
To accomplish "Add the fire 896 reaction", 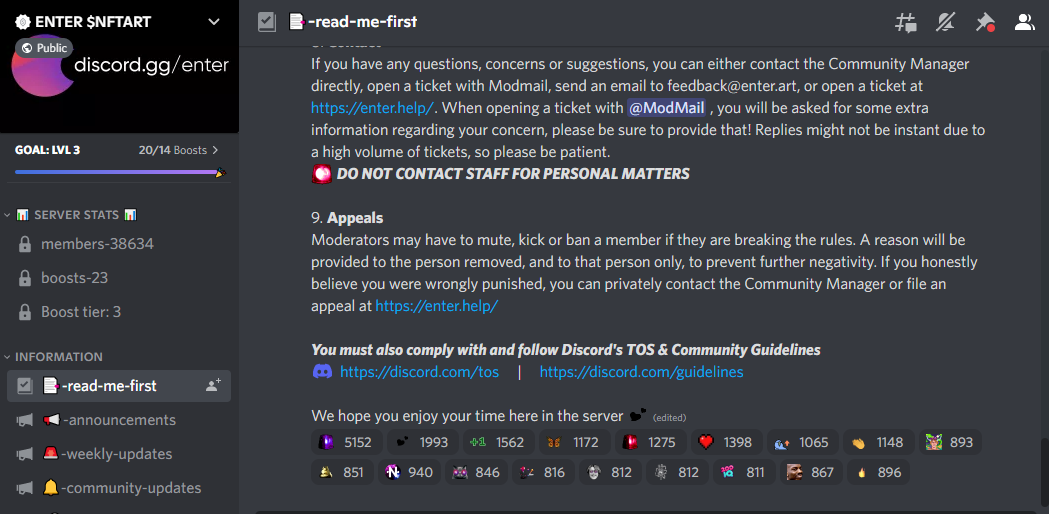I will [x=878, y=472].
